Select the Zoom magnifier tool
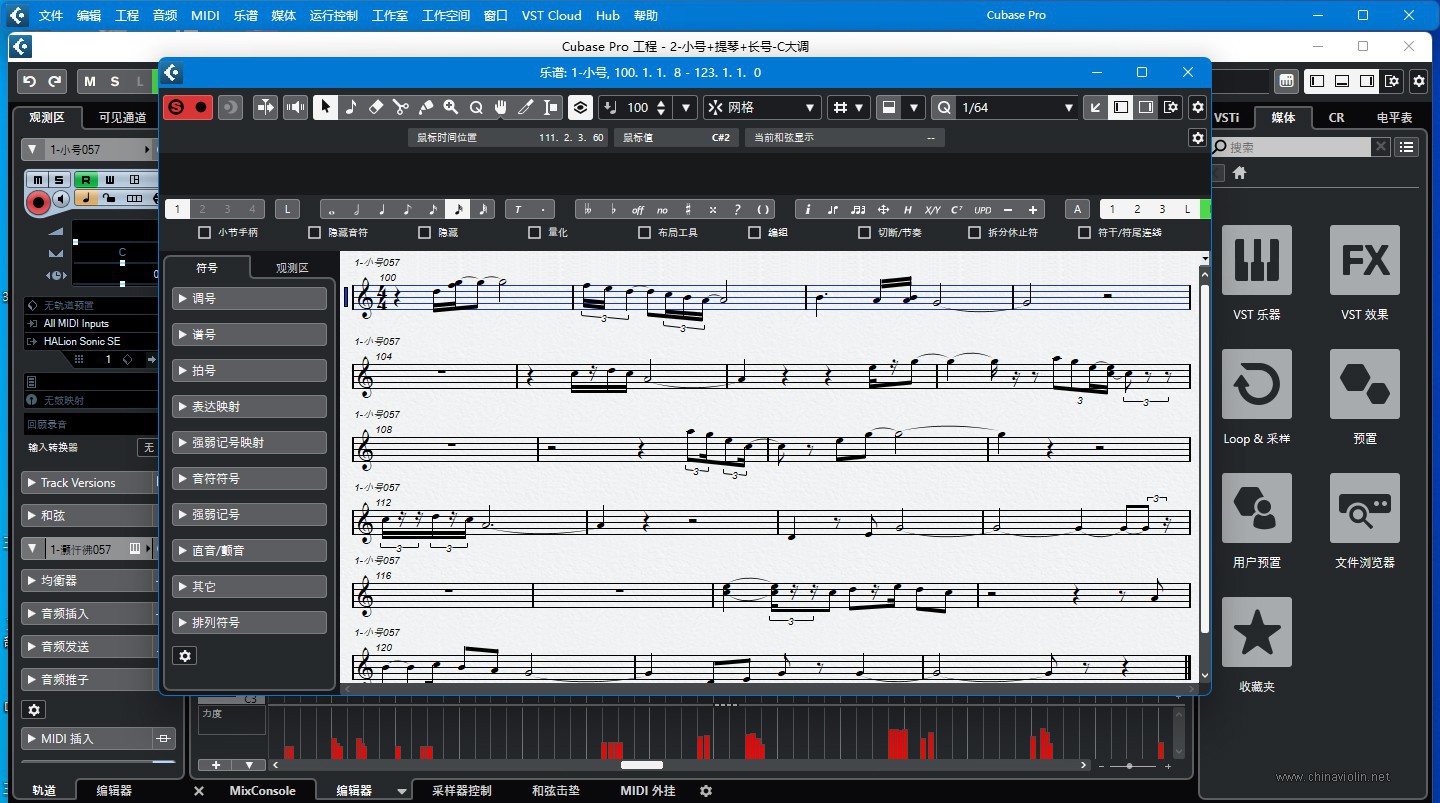1440x803 pixels. (x=451, y=107)
